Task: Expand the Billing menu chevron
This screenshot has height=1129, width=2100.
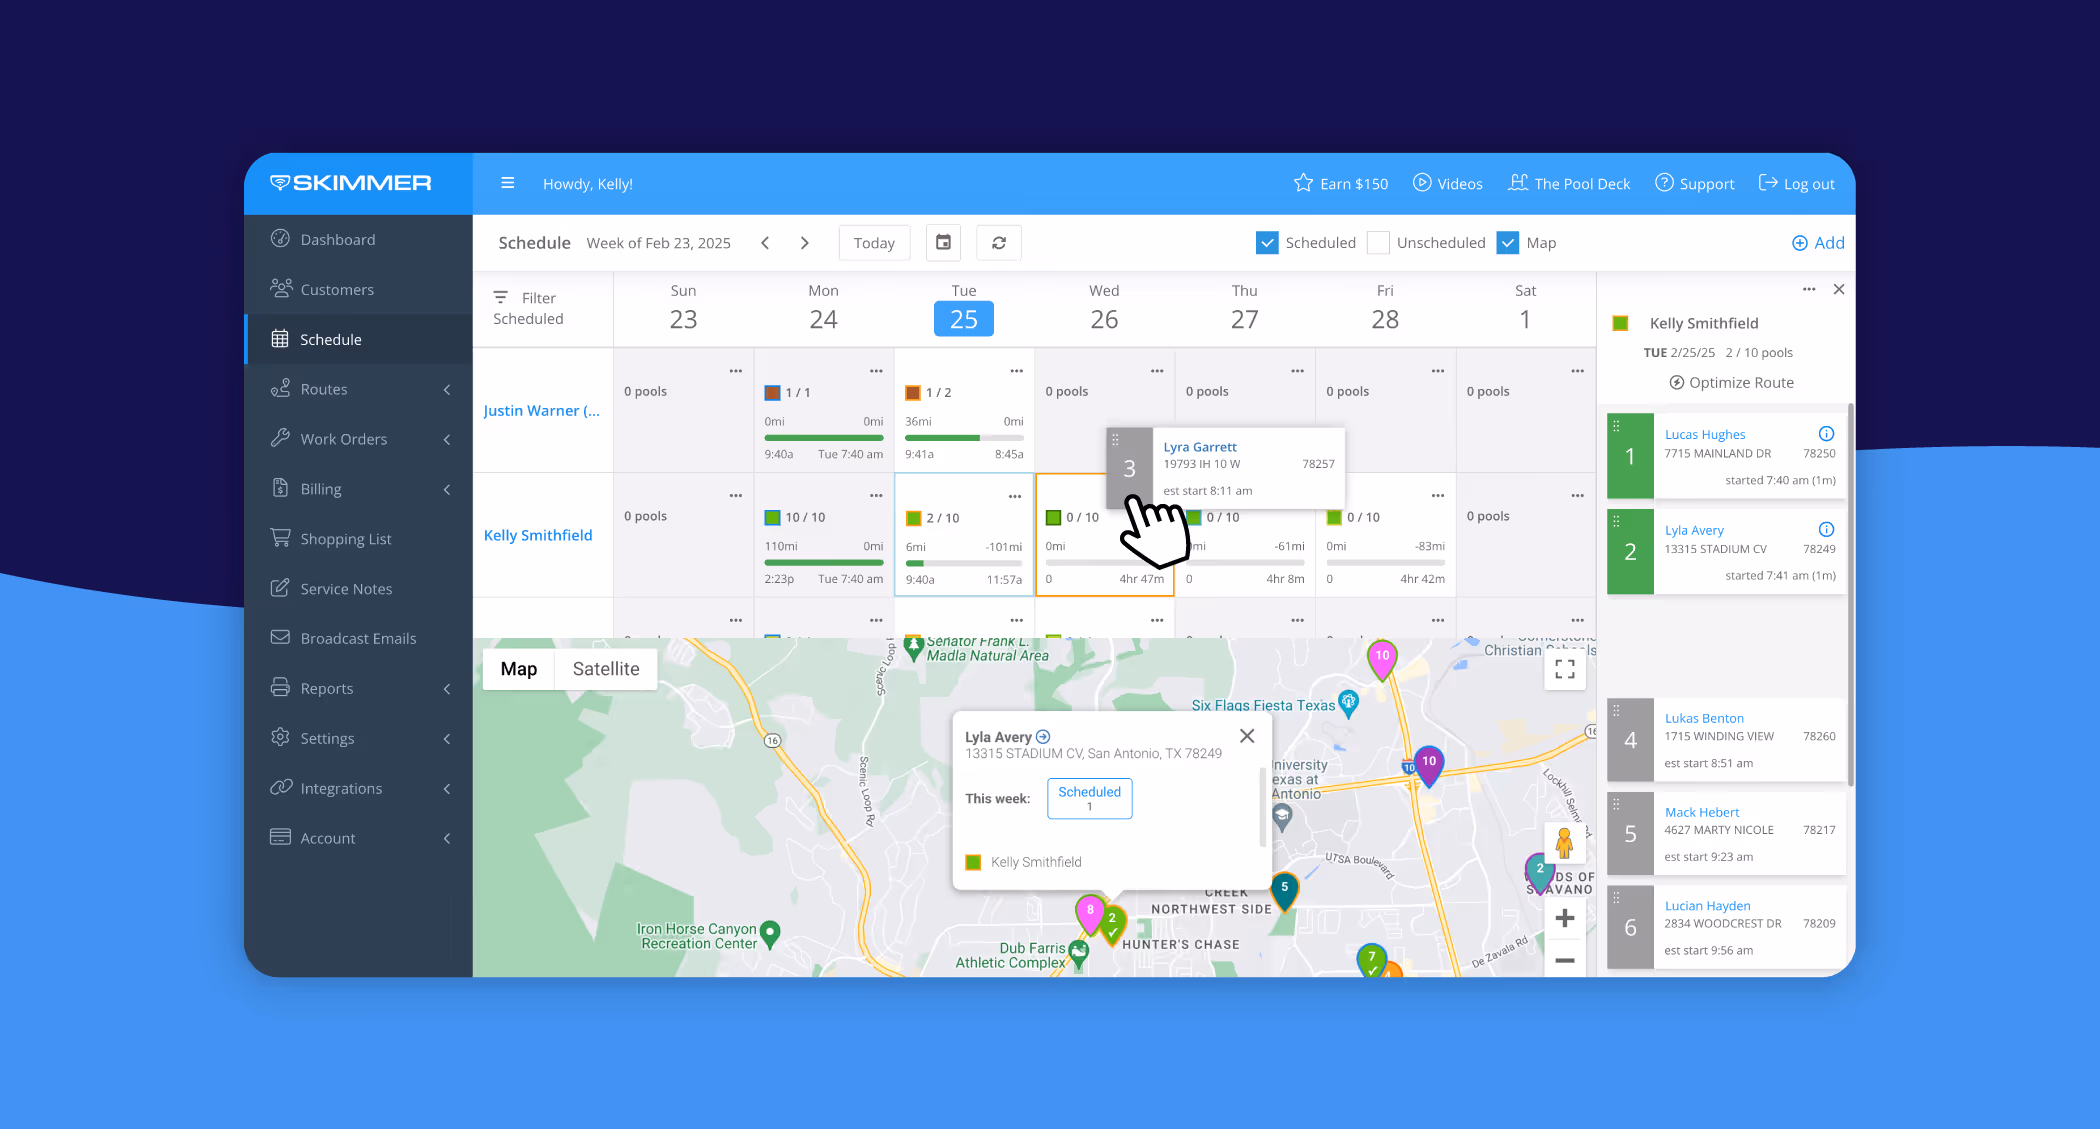Action: 447,489
